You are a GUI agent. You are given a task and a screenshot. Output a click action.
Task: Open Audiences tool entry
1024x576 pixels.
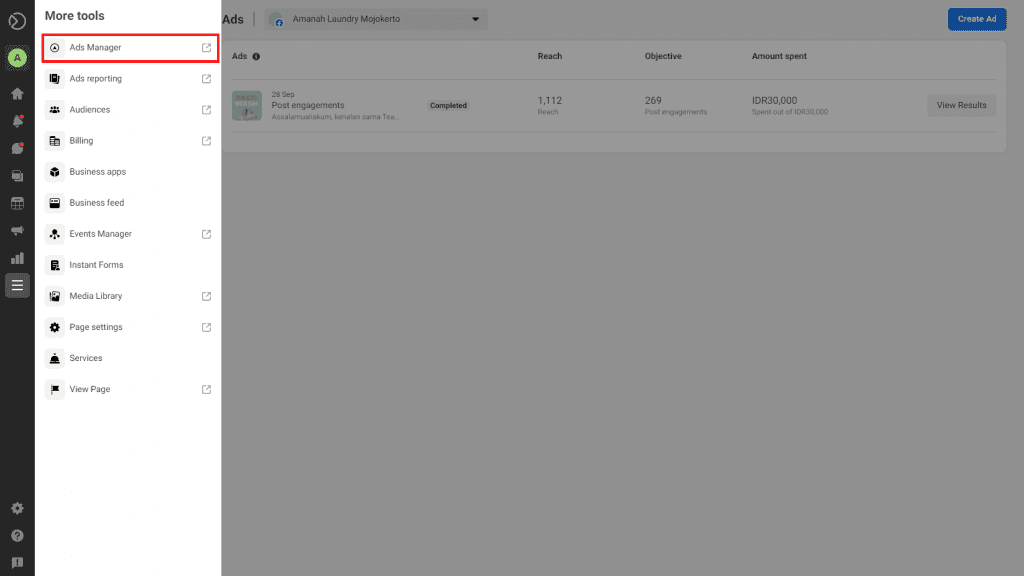[130, 110]
